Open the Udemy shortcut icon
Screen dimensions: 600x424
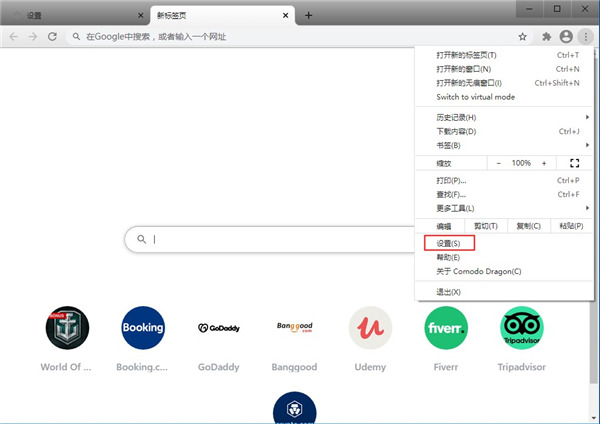[x=370, y=328]
